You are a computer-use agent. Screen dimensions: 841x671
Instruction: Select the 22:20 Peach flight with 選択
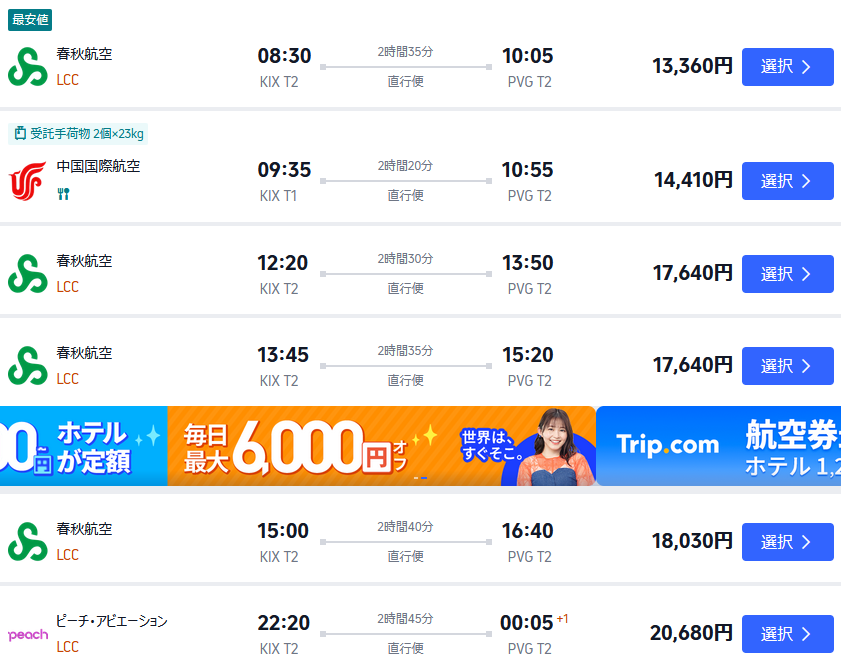click(x=786, y=633)
